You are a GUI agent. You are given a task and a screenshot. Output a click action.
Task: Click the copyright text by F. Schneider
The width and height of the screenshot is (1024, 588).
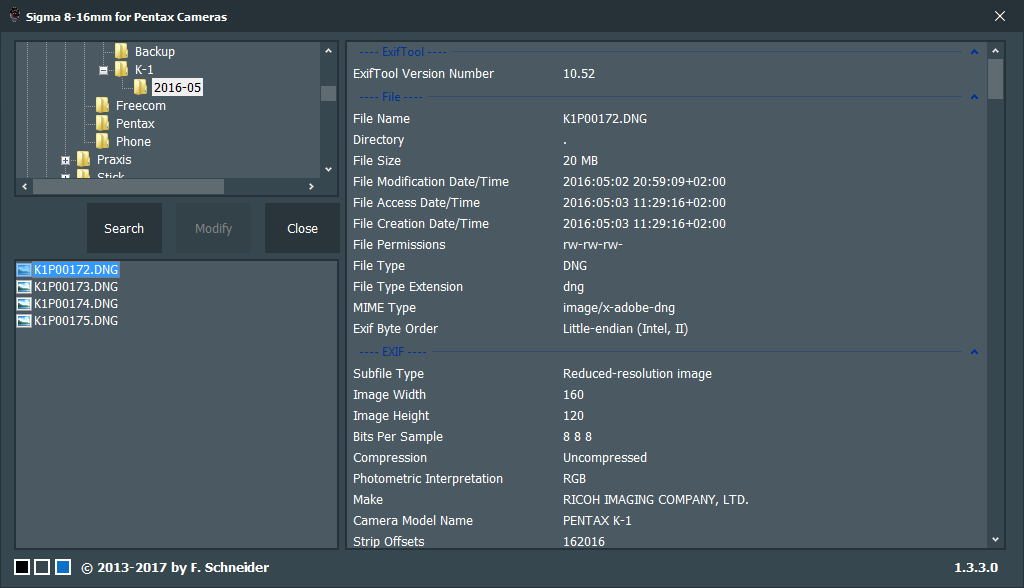[x=175, y=567]
